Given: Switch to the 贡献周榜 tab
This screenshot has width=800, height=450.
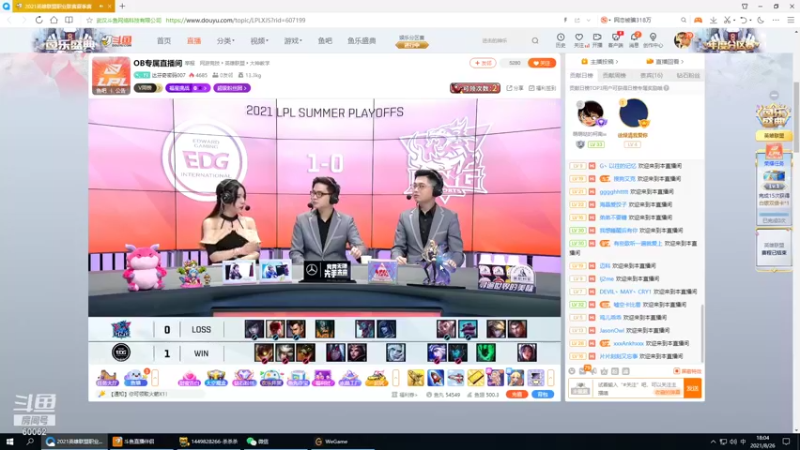Looking at the screenshot, I should (614, 76).
